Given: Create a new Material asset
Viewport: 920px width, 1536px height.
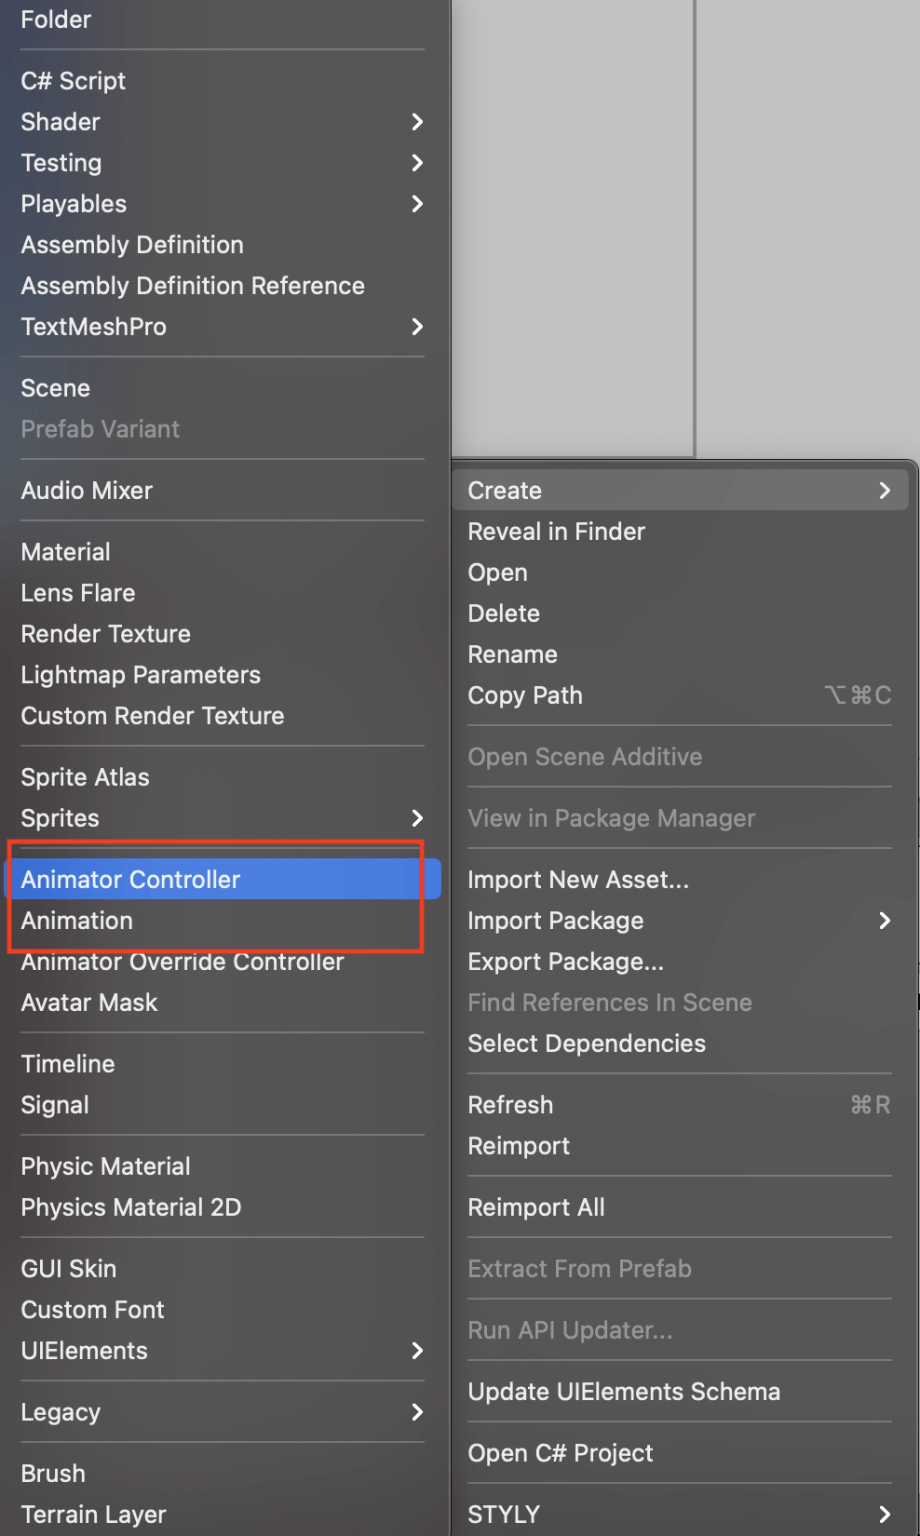Looking at the screenshot, I should coord(66,552).
